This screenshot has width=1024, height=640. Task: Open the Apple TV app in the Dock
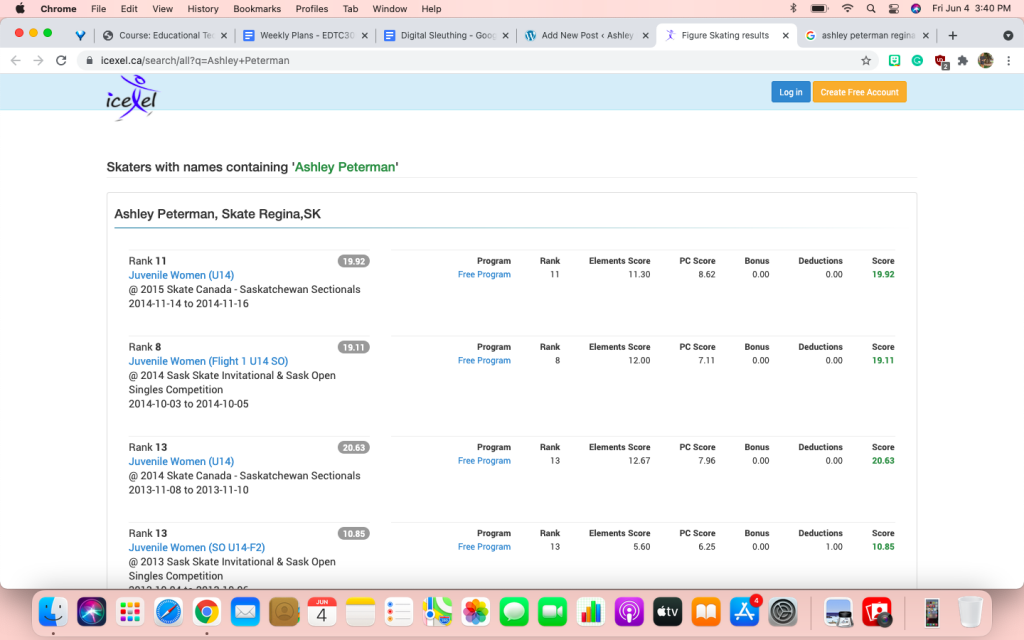(667, 612)
